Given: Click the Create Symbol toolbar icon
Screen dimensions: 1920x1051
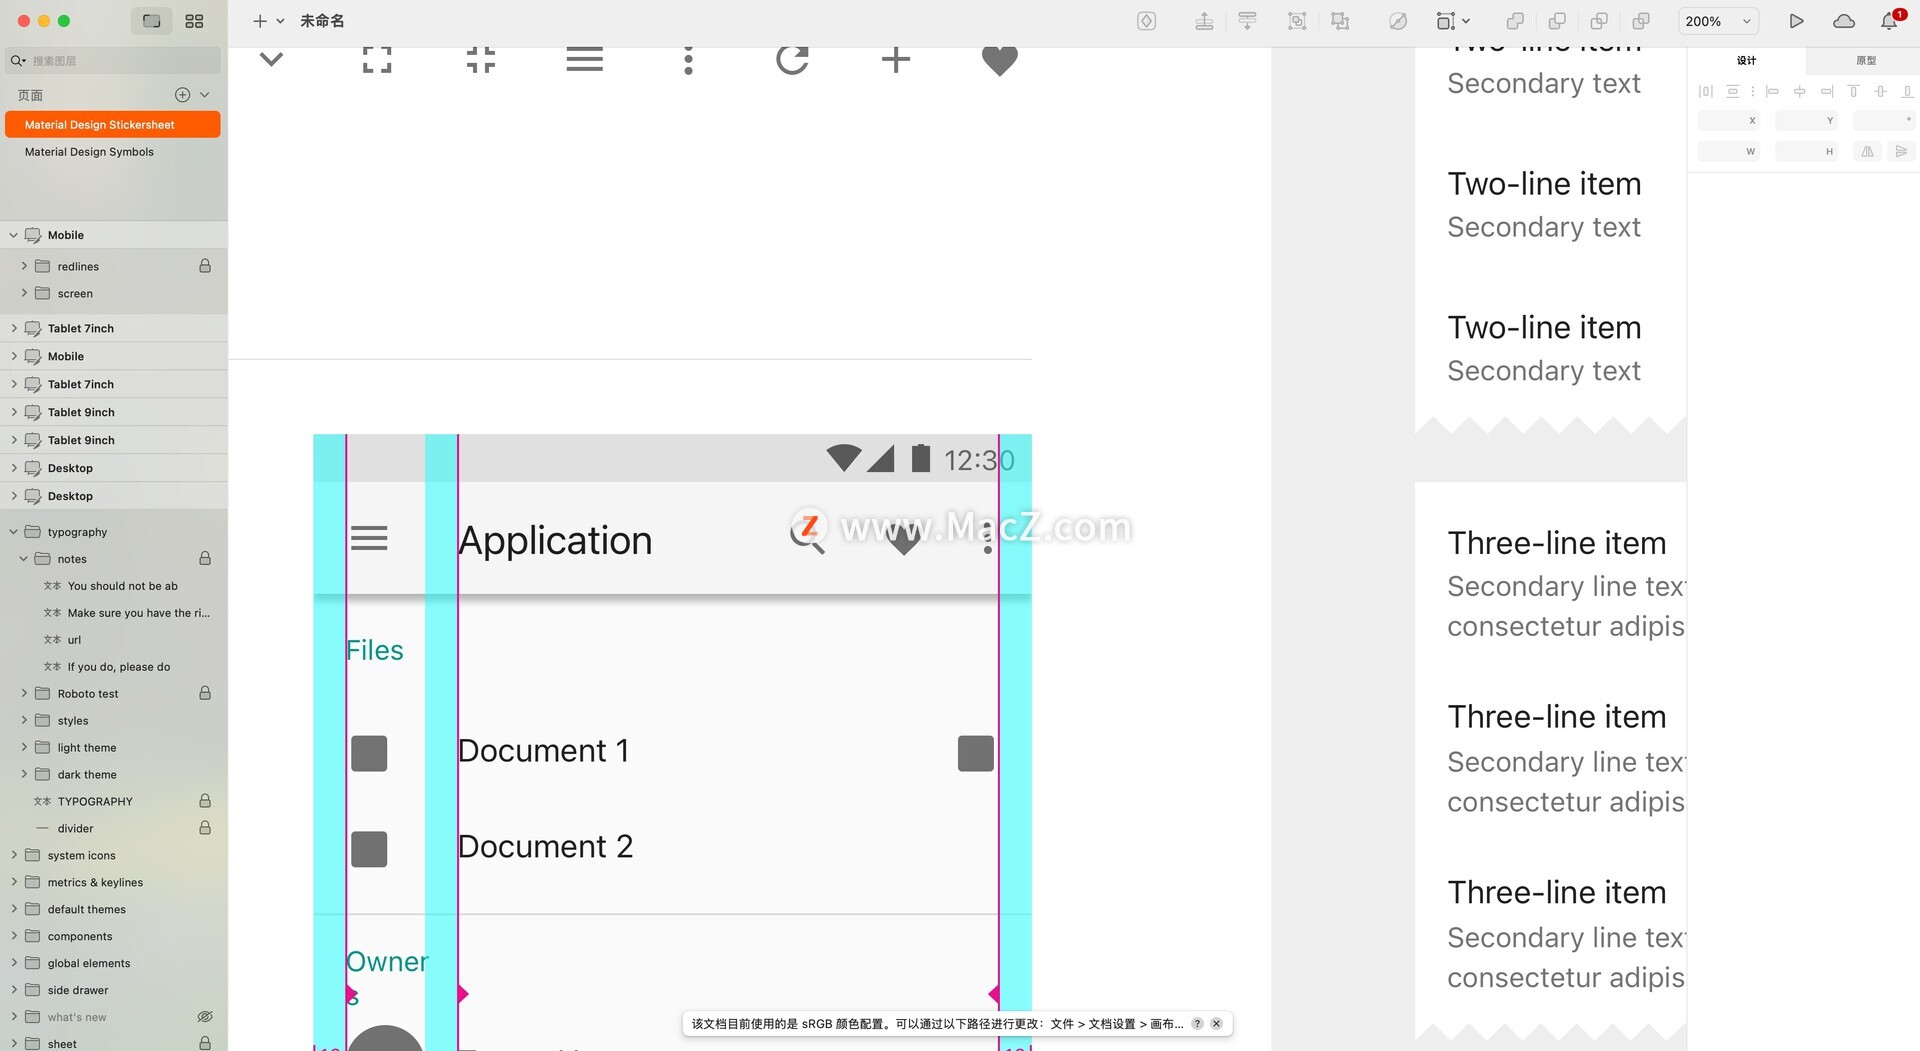Looking at the screenshot, I should pos(1146,21).
